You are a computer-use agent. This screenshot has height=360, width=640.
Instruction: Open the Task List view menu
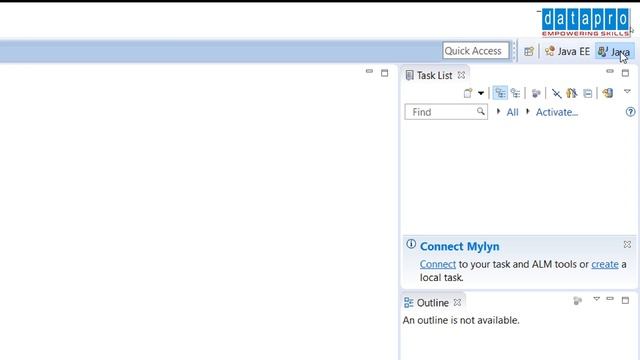pyautogui.click(x=627, y=92)
